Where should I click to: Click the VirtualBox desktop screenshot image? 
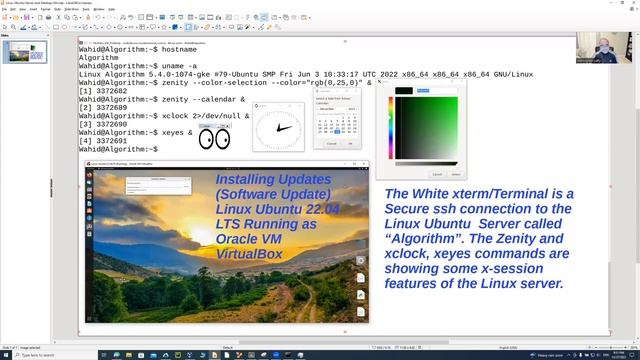tap(227, 242)
